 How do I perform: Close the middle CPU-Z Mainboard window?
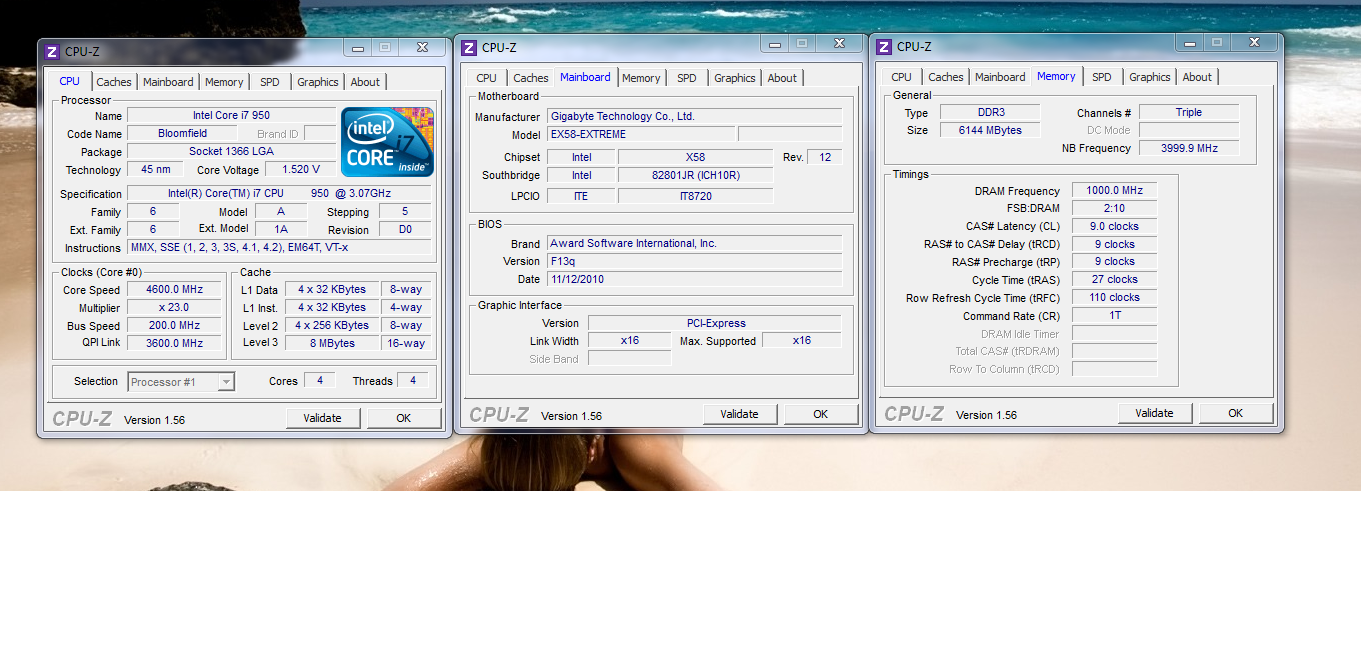(839, 43)
